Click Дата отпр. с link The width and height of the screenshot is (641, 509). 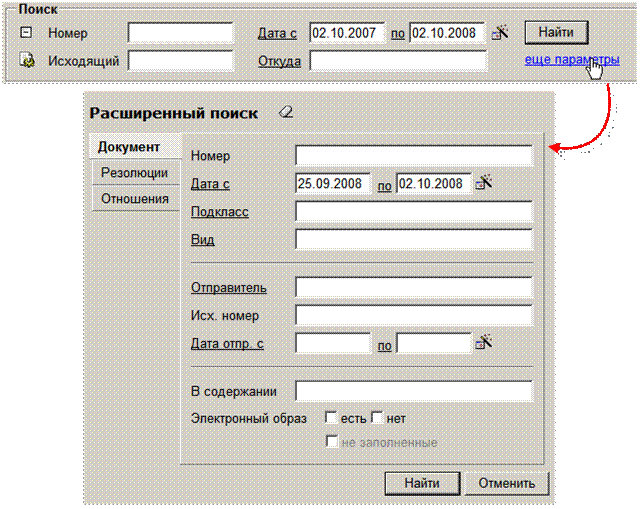tap(227, 343)
